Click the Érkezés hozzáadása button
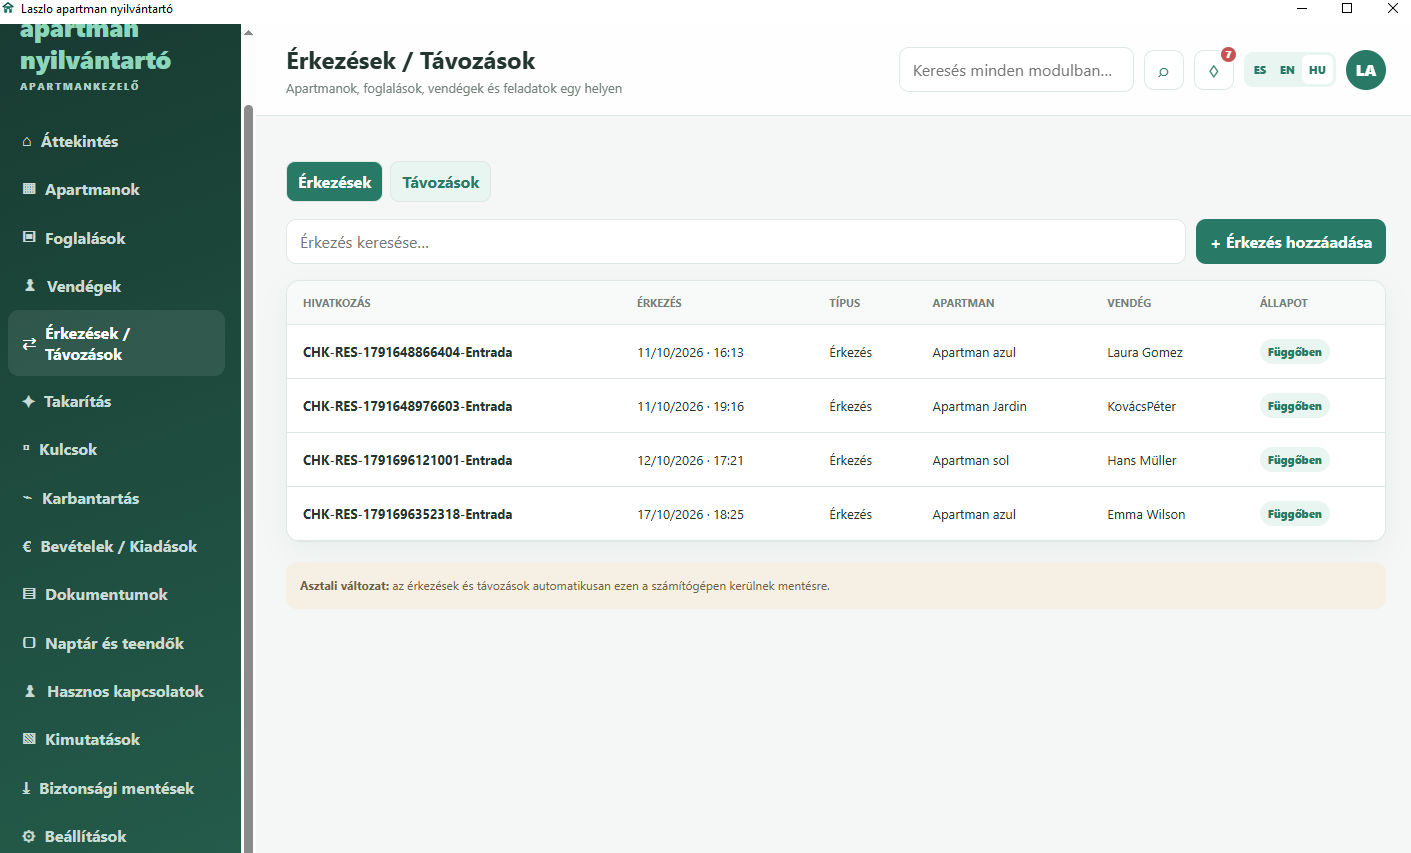The height and width of the screenshot is (853, 1411). pyautogui.click(x=1291, y=242)
